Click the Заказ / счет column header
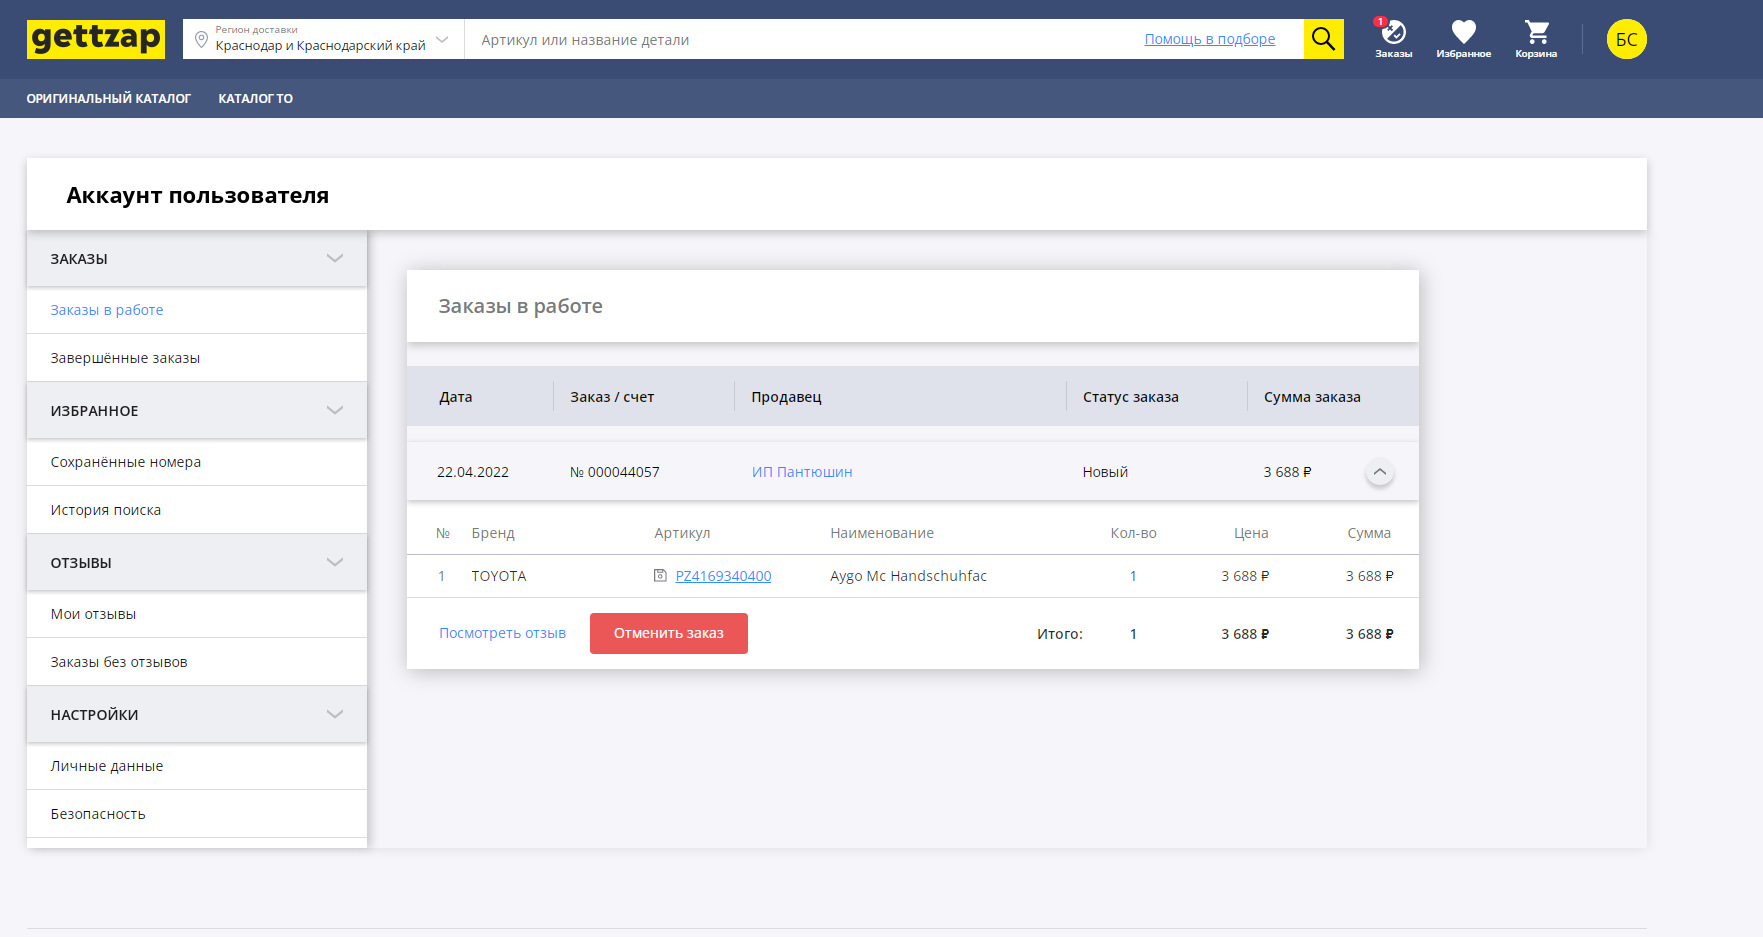Viewport: 1763px width, 937px height. [612, 397]
